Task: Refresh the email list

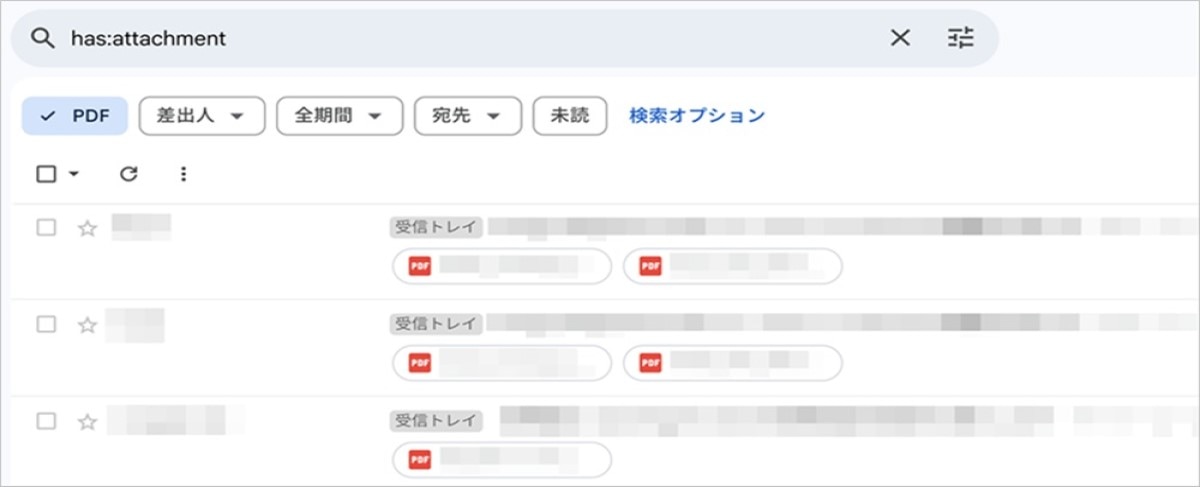Action: (x=128, y=174)
